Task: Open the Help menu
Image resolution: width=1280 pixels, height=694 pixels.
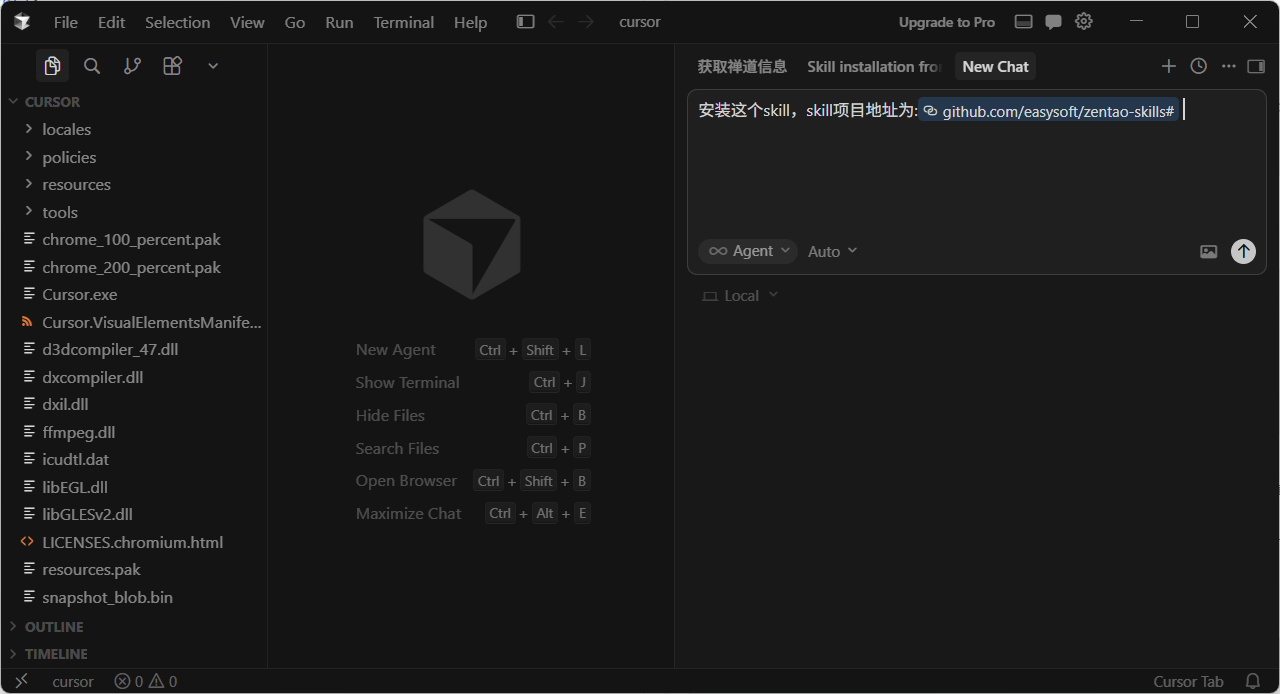Action: 470,22
